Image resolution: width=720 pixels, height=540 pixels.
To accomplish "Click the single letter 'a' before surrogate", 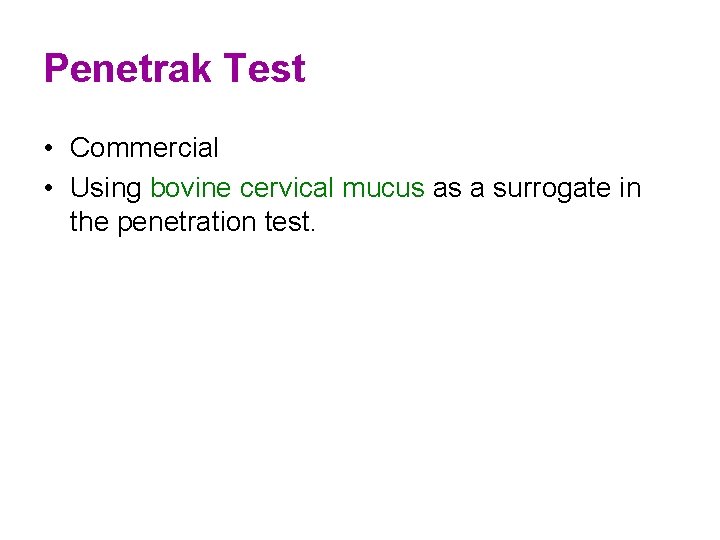I will (x=478, y=189).
